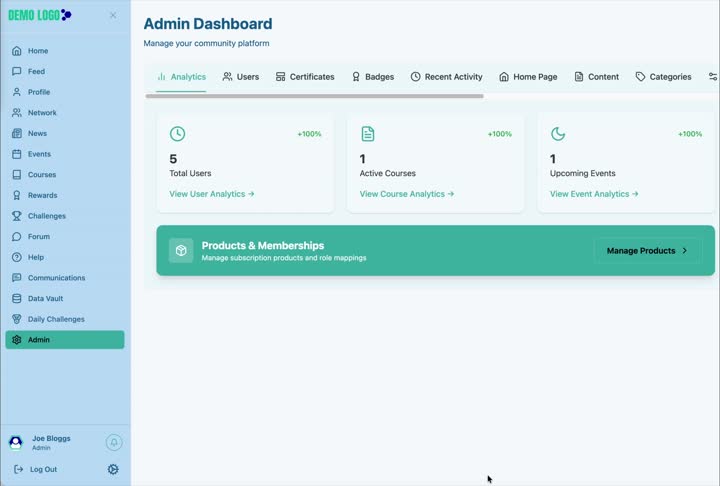The height and width of the screenshot is (486, 720).
Task: Click the Joe Bloggs user name
Action: pyautogui.click(x=51, y=439)
